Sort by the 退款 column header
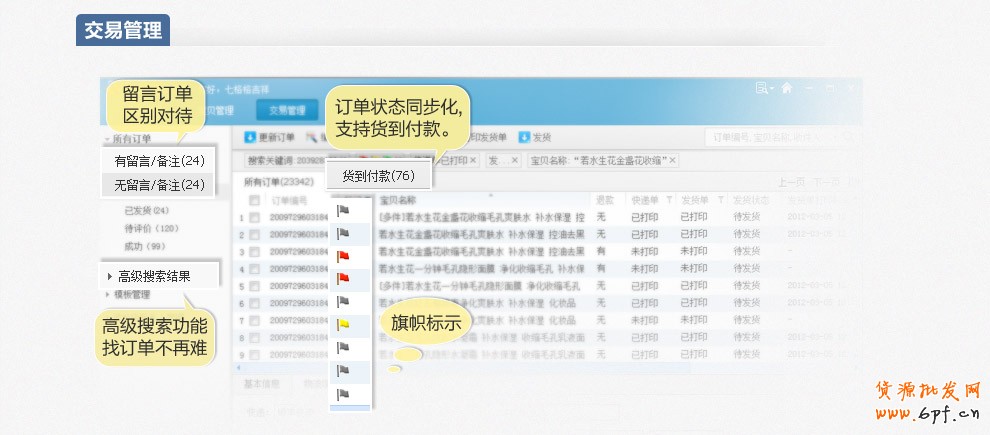Image resolution: width=990 pixels, height=435 pixels. tap(605, 200)
